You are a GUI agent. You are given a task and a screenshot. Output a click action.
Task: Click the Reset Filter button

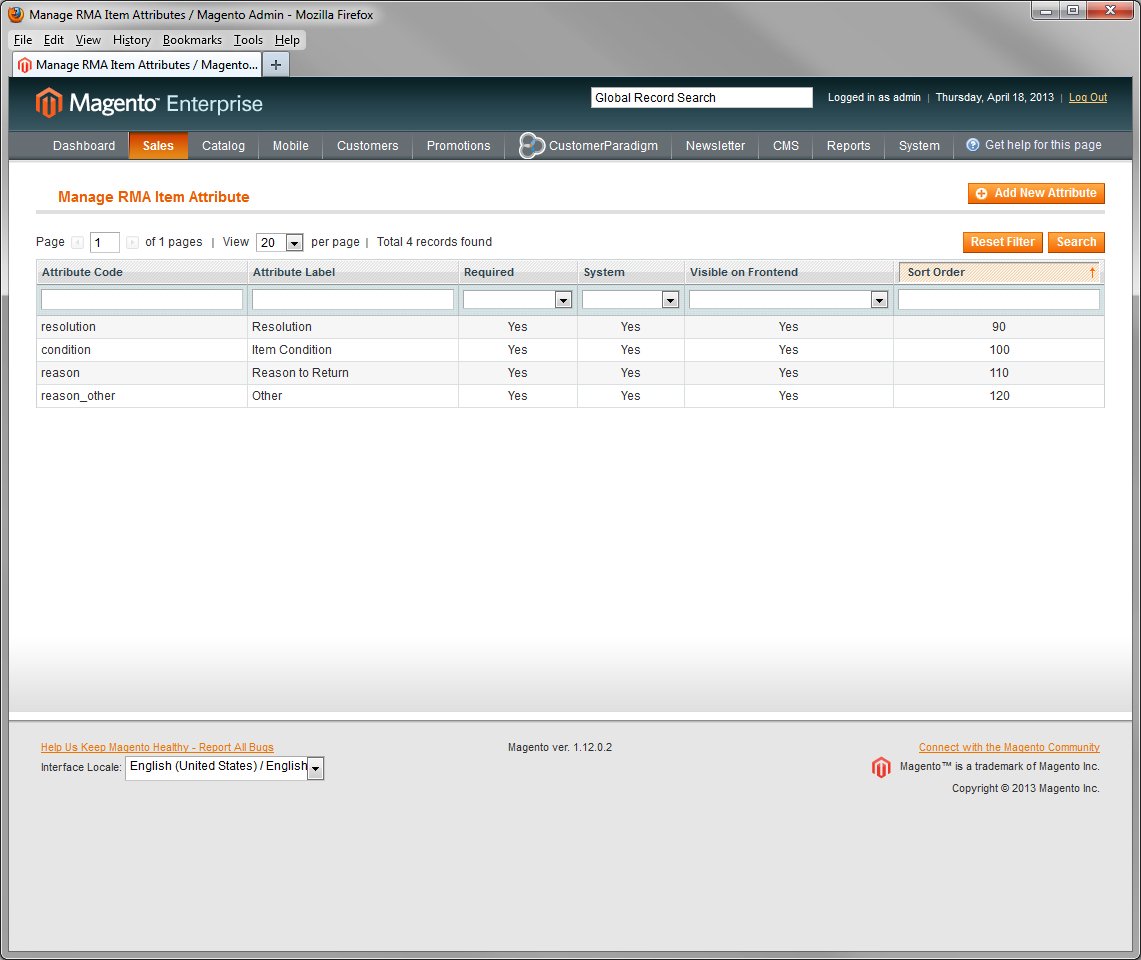tap(1002, 242)
